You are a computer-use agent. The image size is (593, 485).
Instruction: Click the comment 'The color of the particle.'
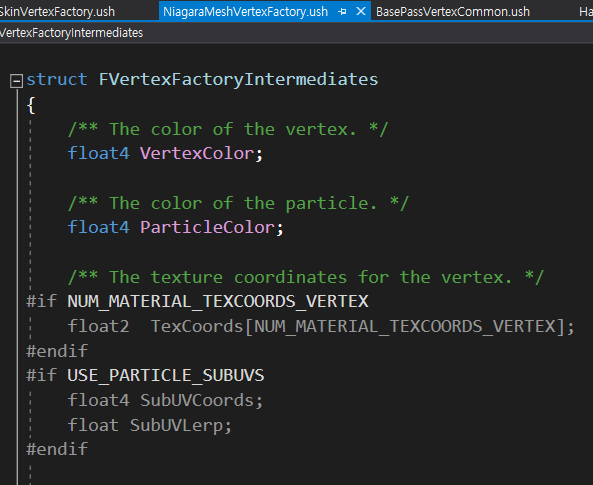[238, 203]
